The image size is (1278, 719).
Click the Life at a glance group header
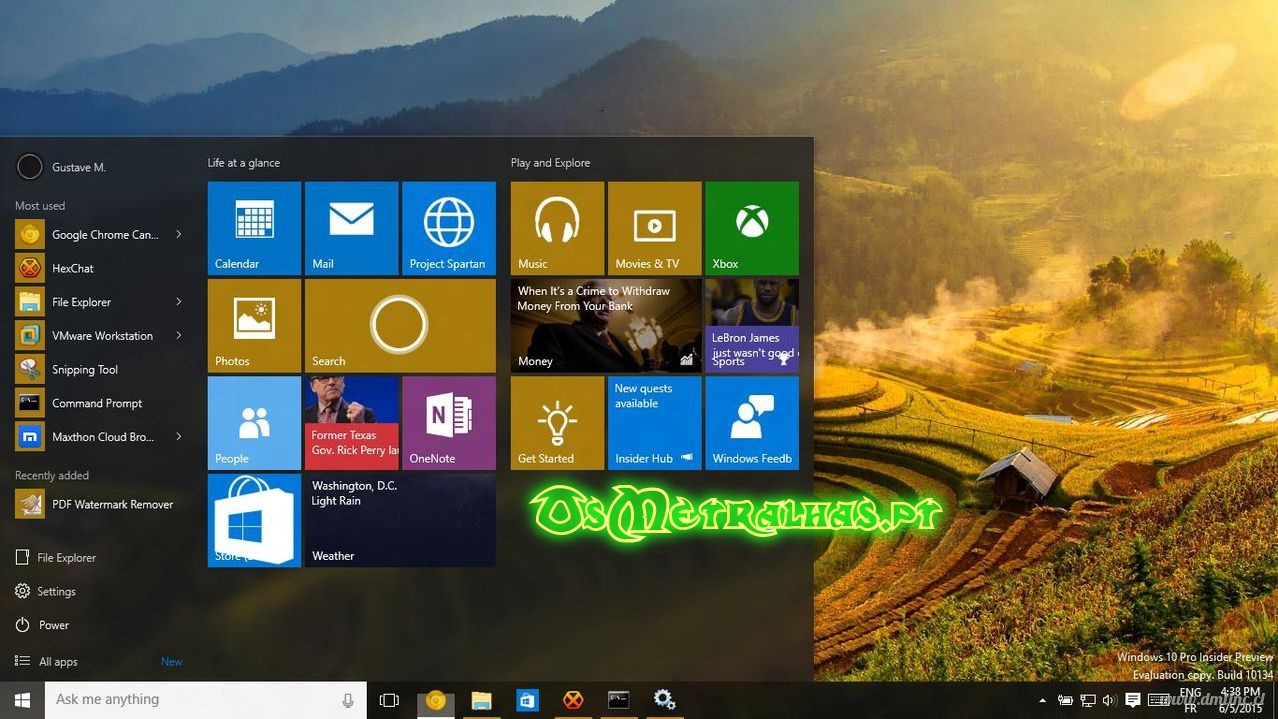pyautogui.click(x=244, y=163)
